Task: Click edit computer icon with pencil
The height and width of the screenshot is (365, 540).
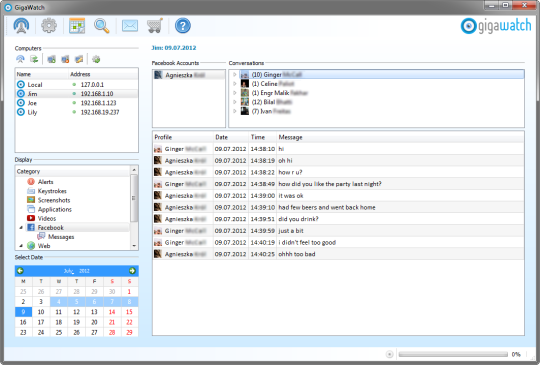Action: (79, 59)
